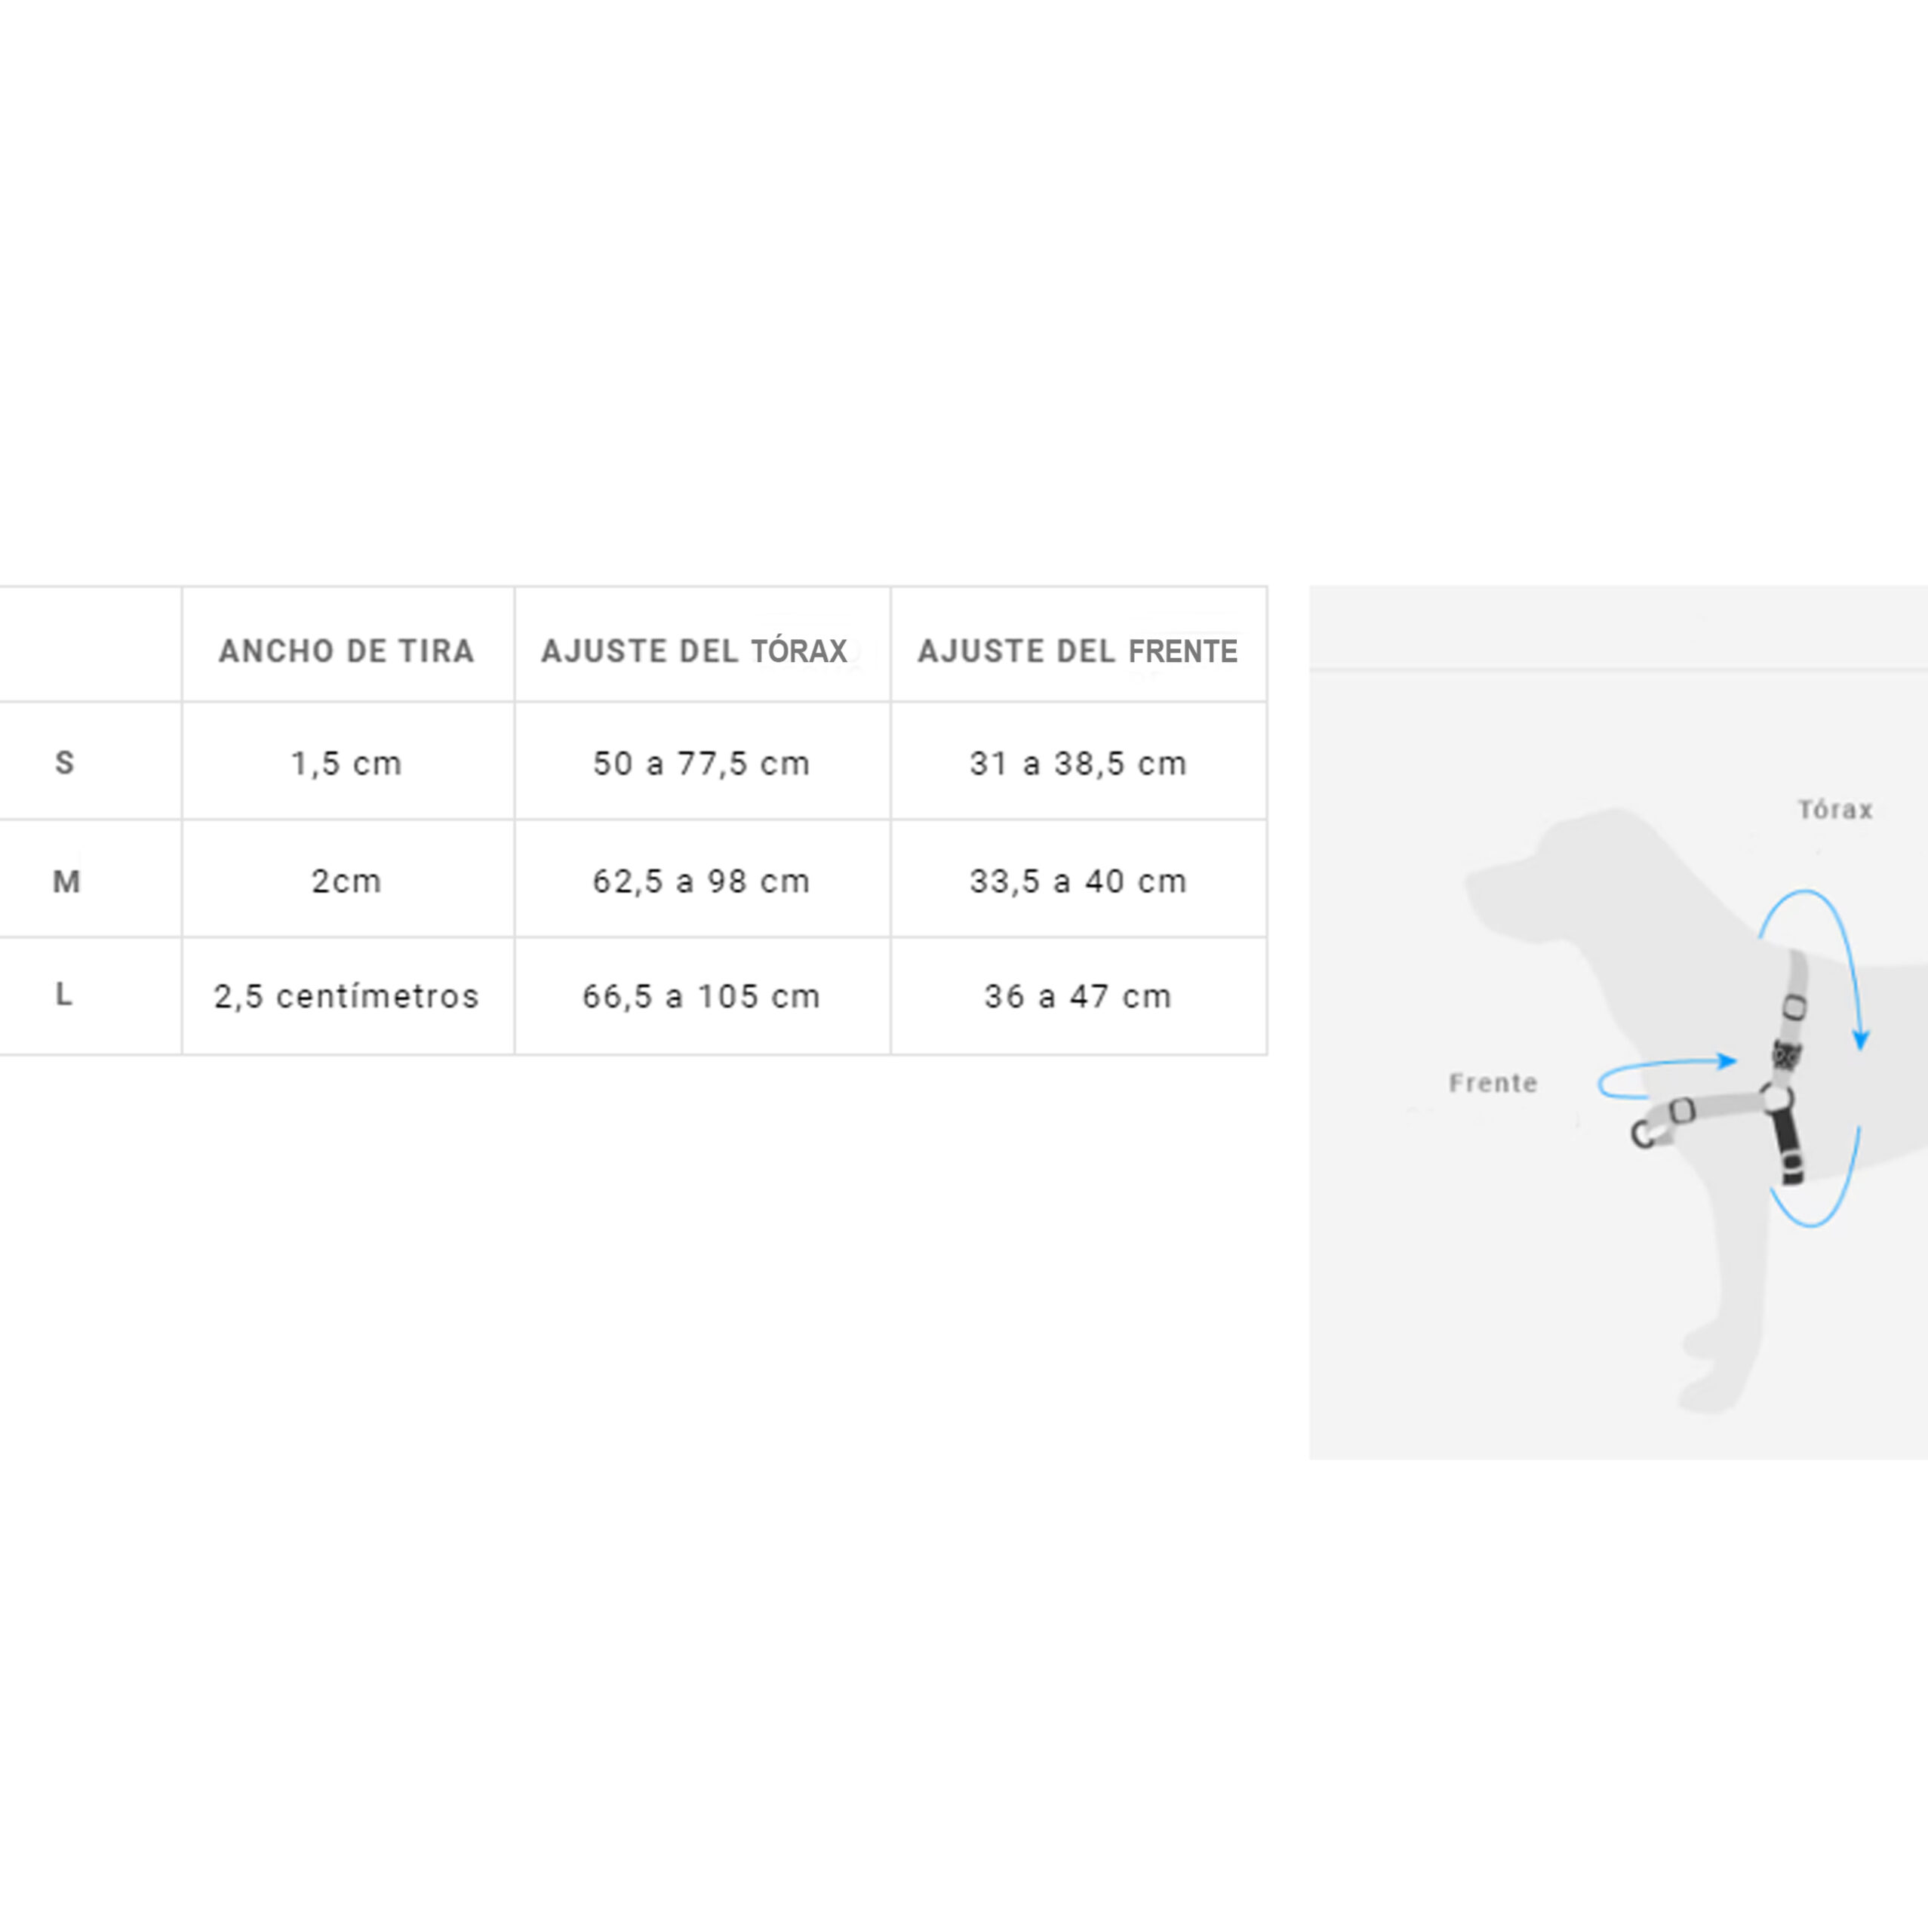Click the "33,5 a 40 cm" cell

click(x=1078, y=881)
